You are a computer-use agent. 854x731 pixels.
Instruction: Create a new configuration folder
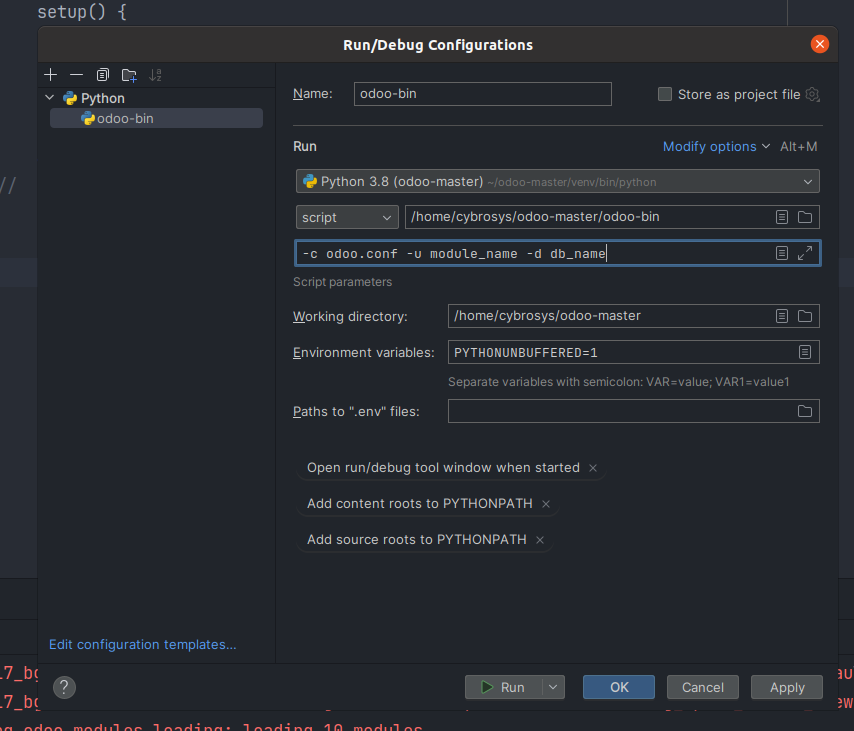point(129,75)
